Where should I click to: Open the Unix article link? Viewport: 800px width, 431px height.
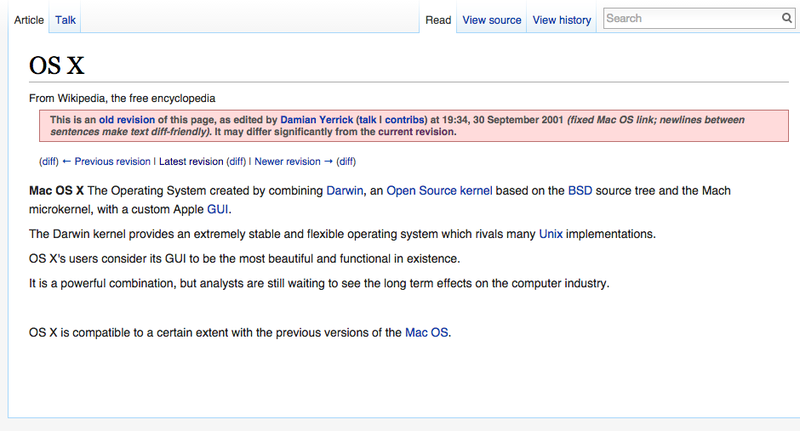[551, 234]
